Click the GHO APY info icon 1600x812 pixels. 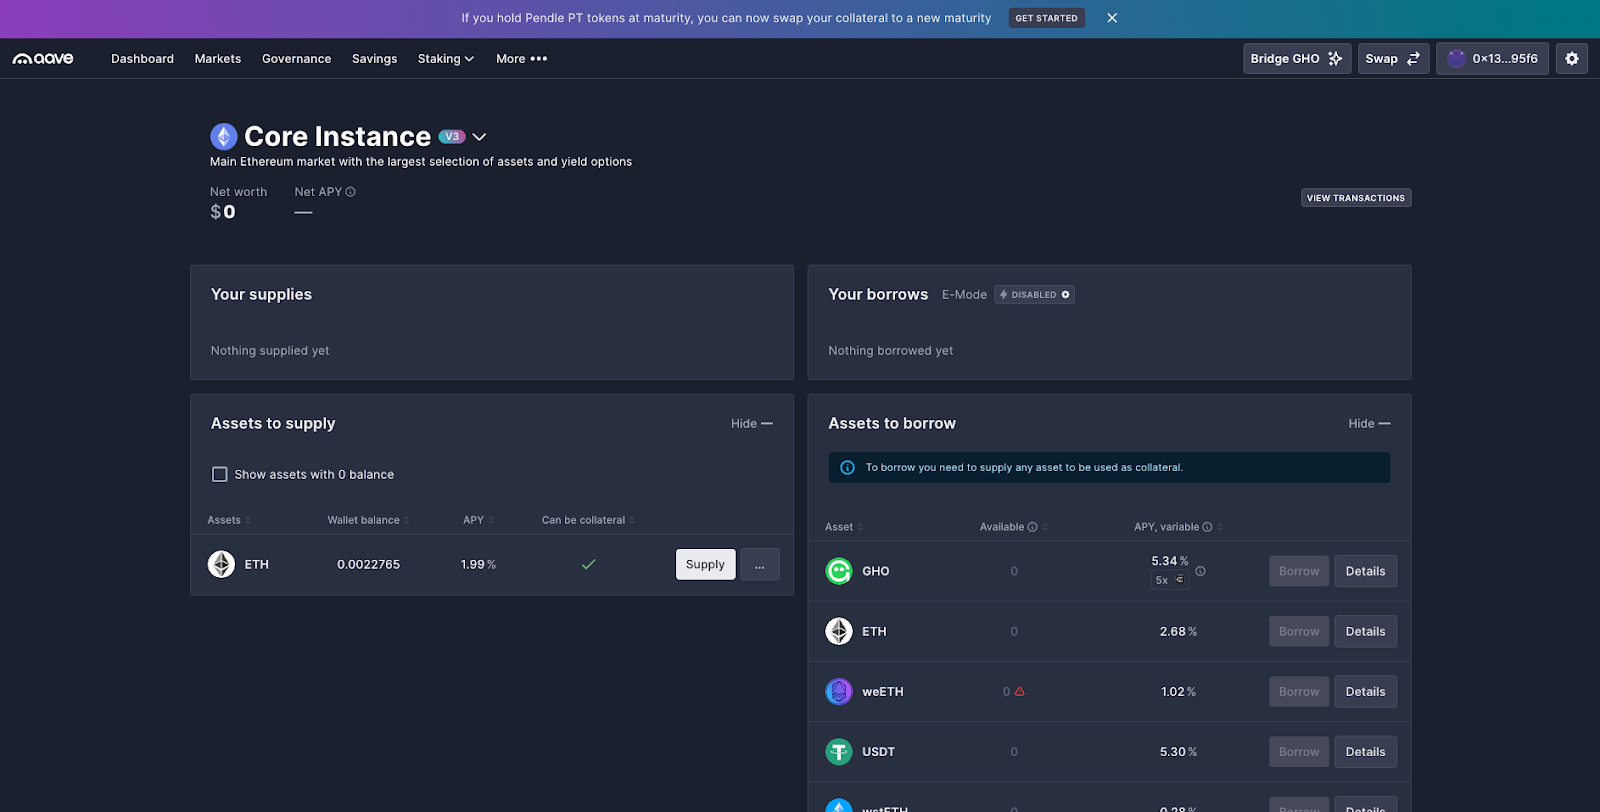tap(1200, 571)
